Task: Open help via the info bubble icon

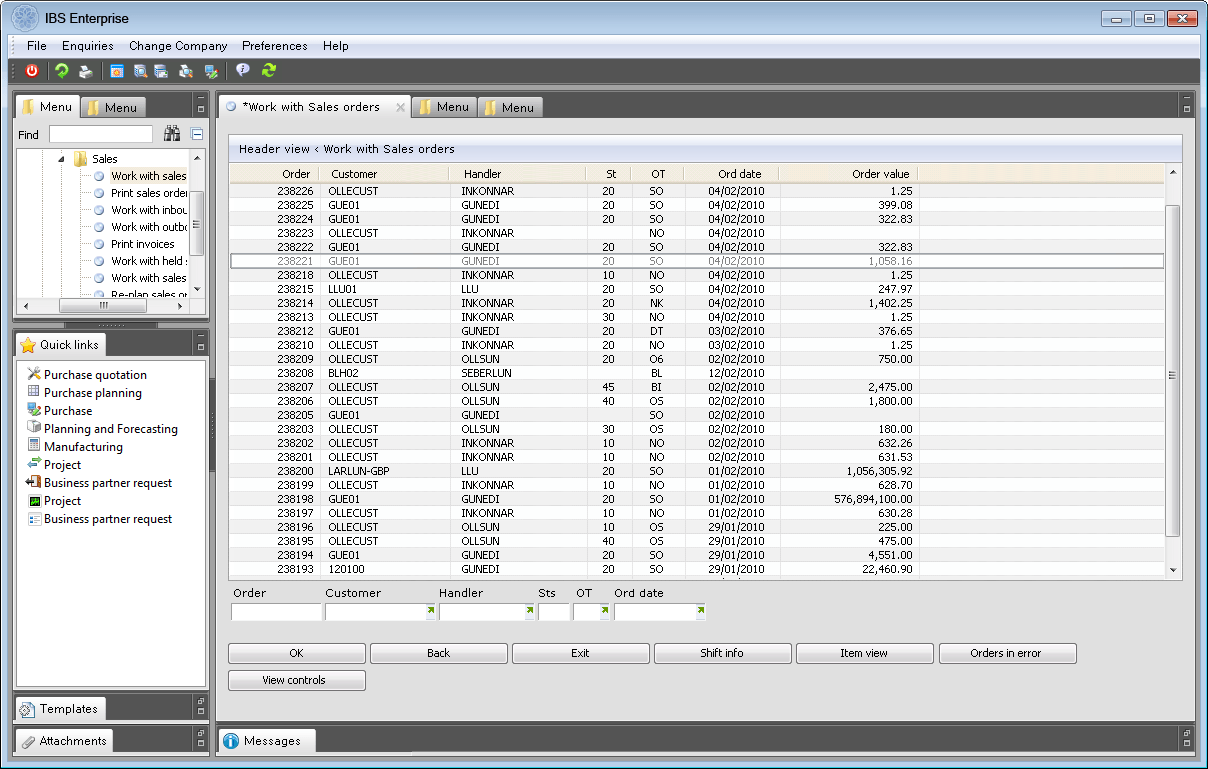Action: 242,71
